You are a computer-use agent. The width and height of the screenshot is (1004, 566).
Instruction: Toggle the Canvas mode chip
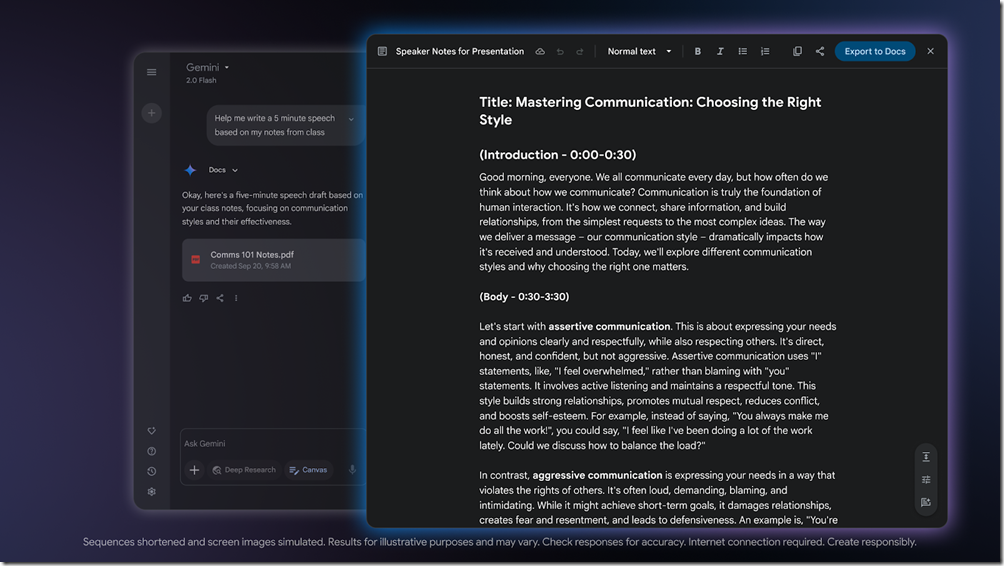(308, 470)
